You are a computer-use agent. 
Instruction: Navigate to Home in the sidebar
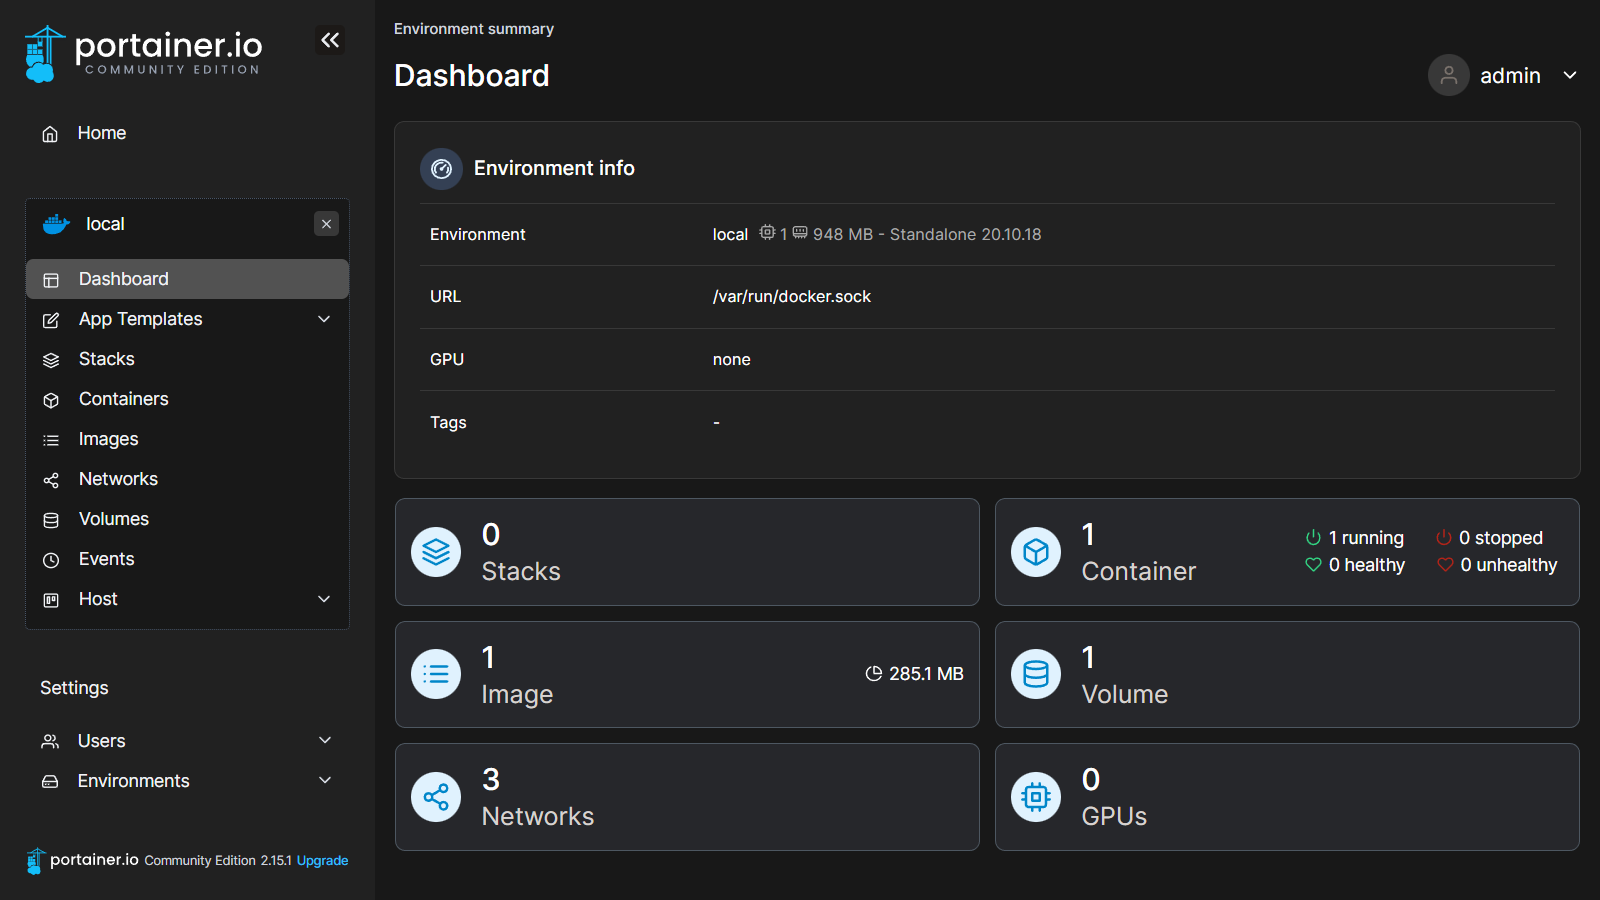(x=101, y=133)
